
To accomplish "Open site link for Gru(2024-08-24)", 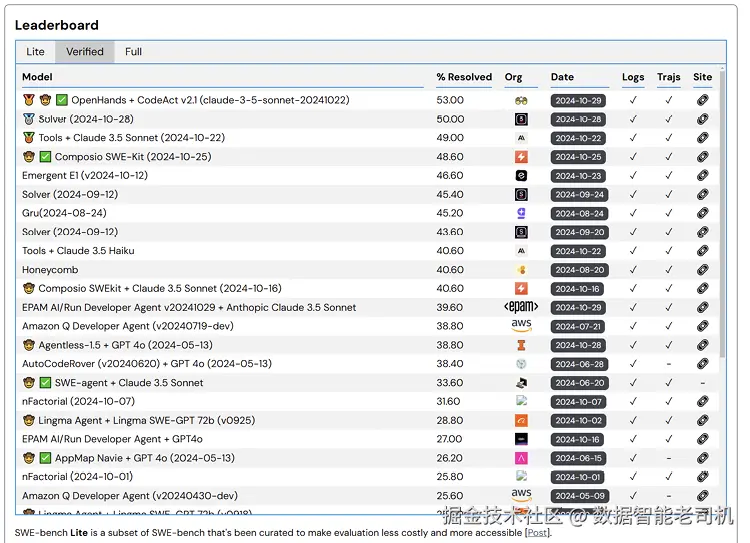I will [702, 213].
